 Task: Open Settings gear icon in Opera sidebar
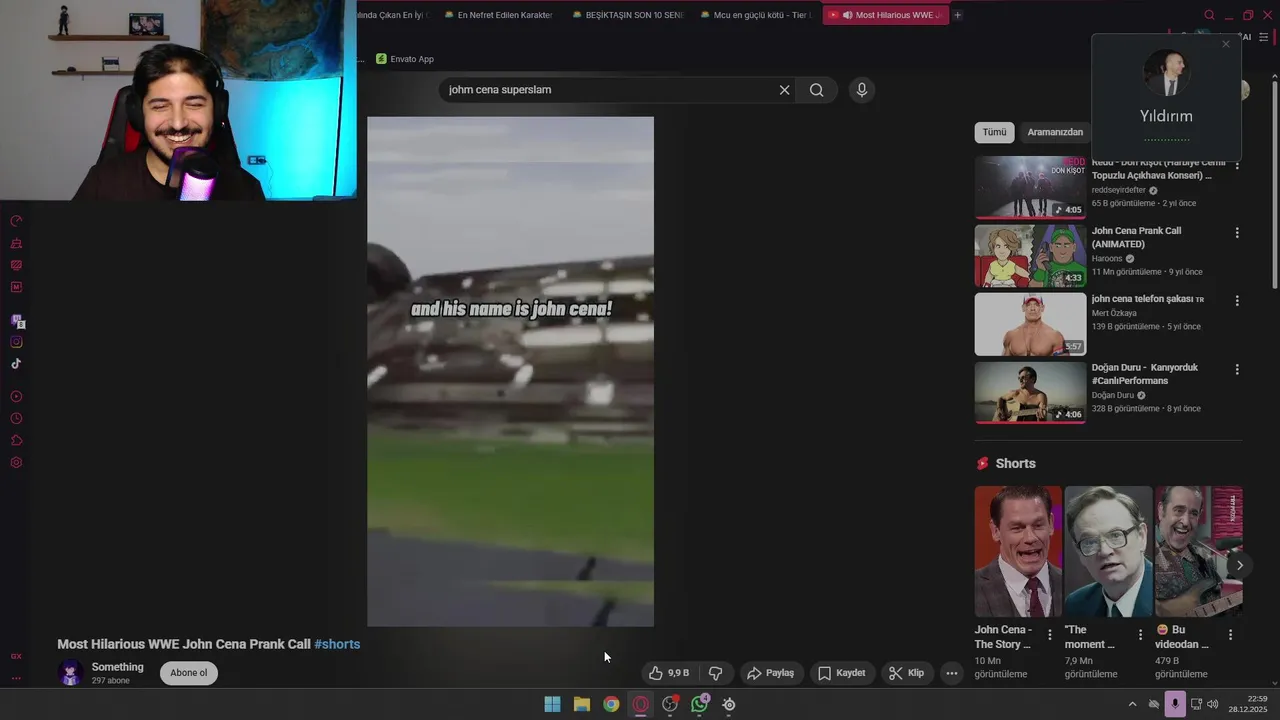pyautogui.click(x=16, y=463)
